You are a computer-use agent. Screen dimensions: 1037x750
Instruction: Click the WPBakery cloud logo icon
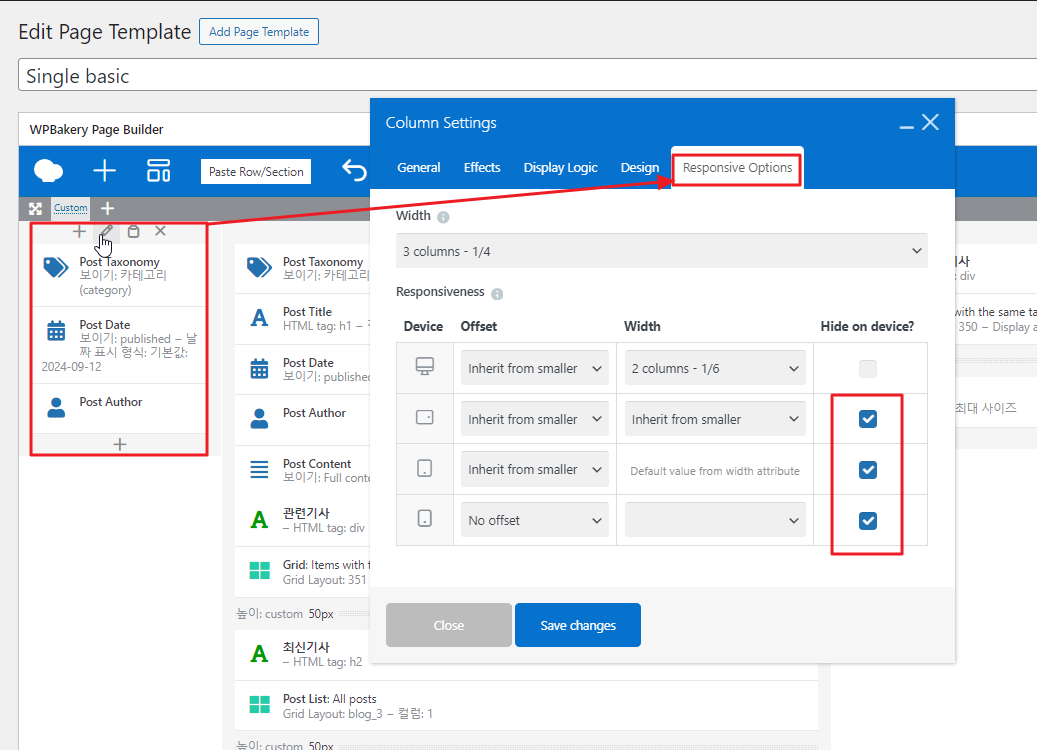[48, 171]
